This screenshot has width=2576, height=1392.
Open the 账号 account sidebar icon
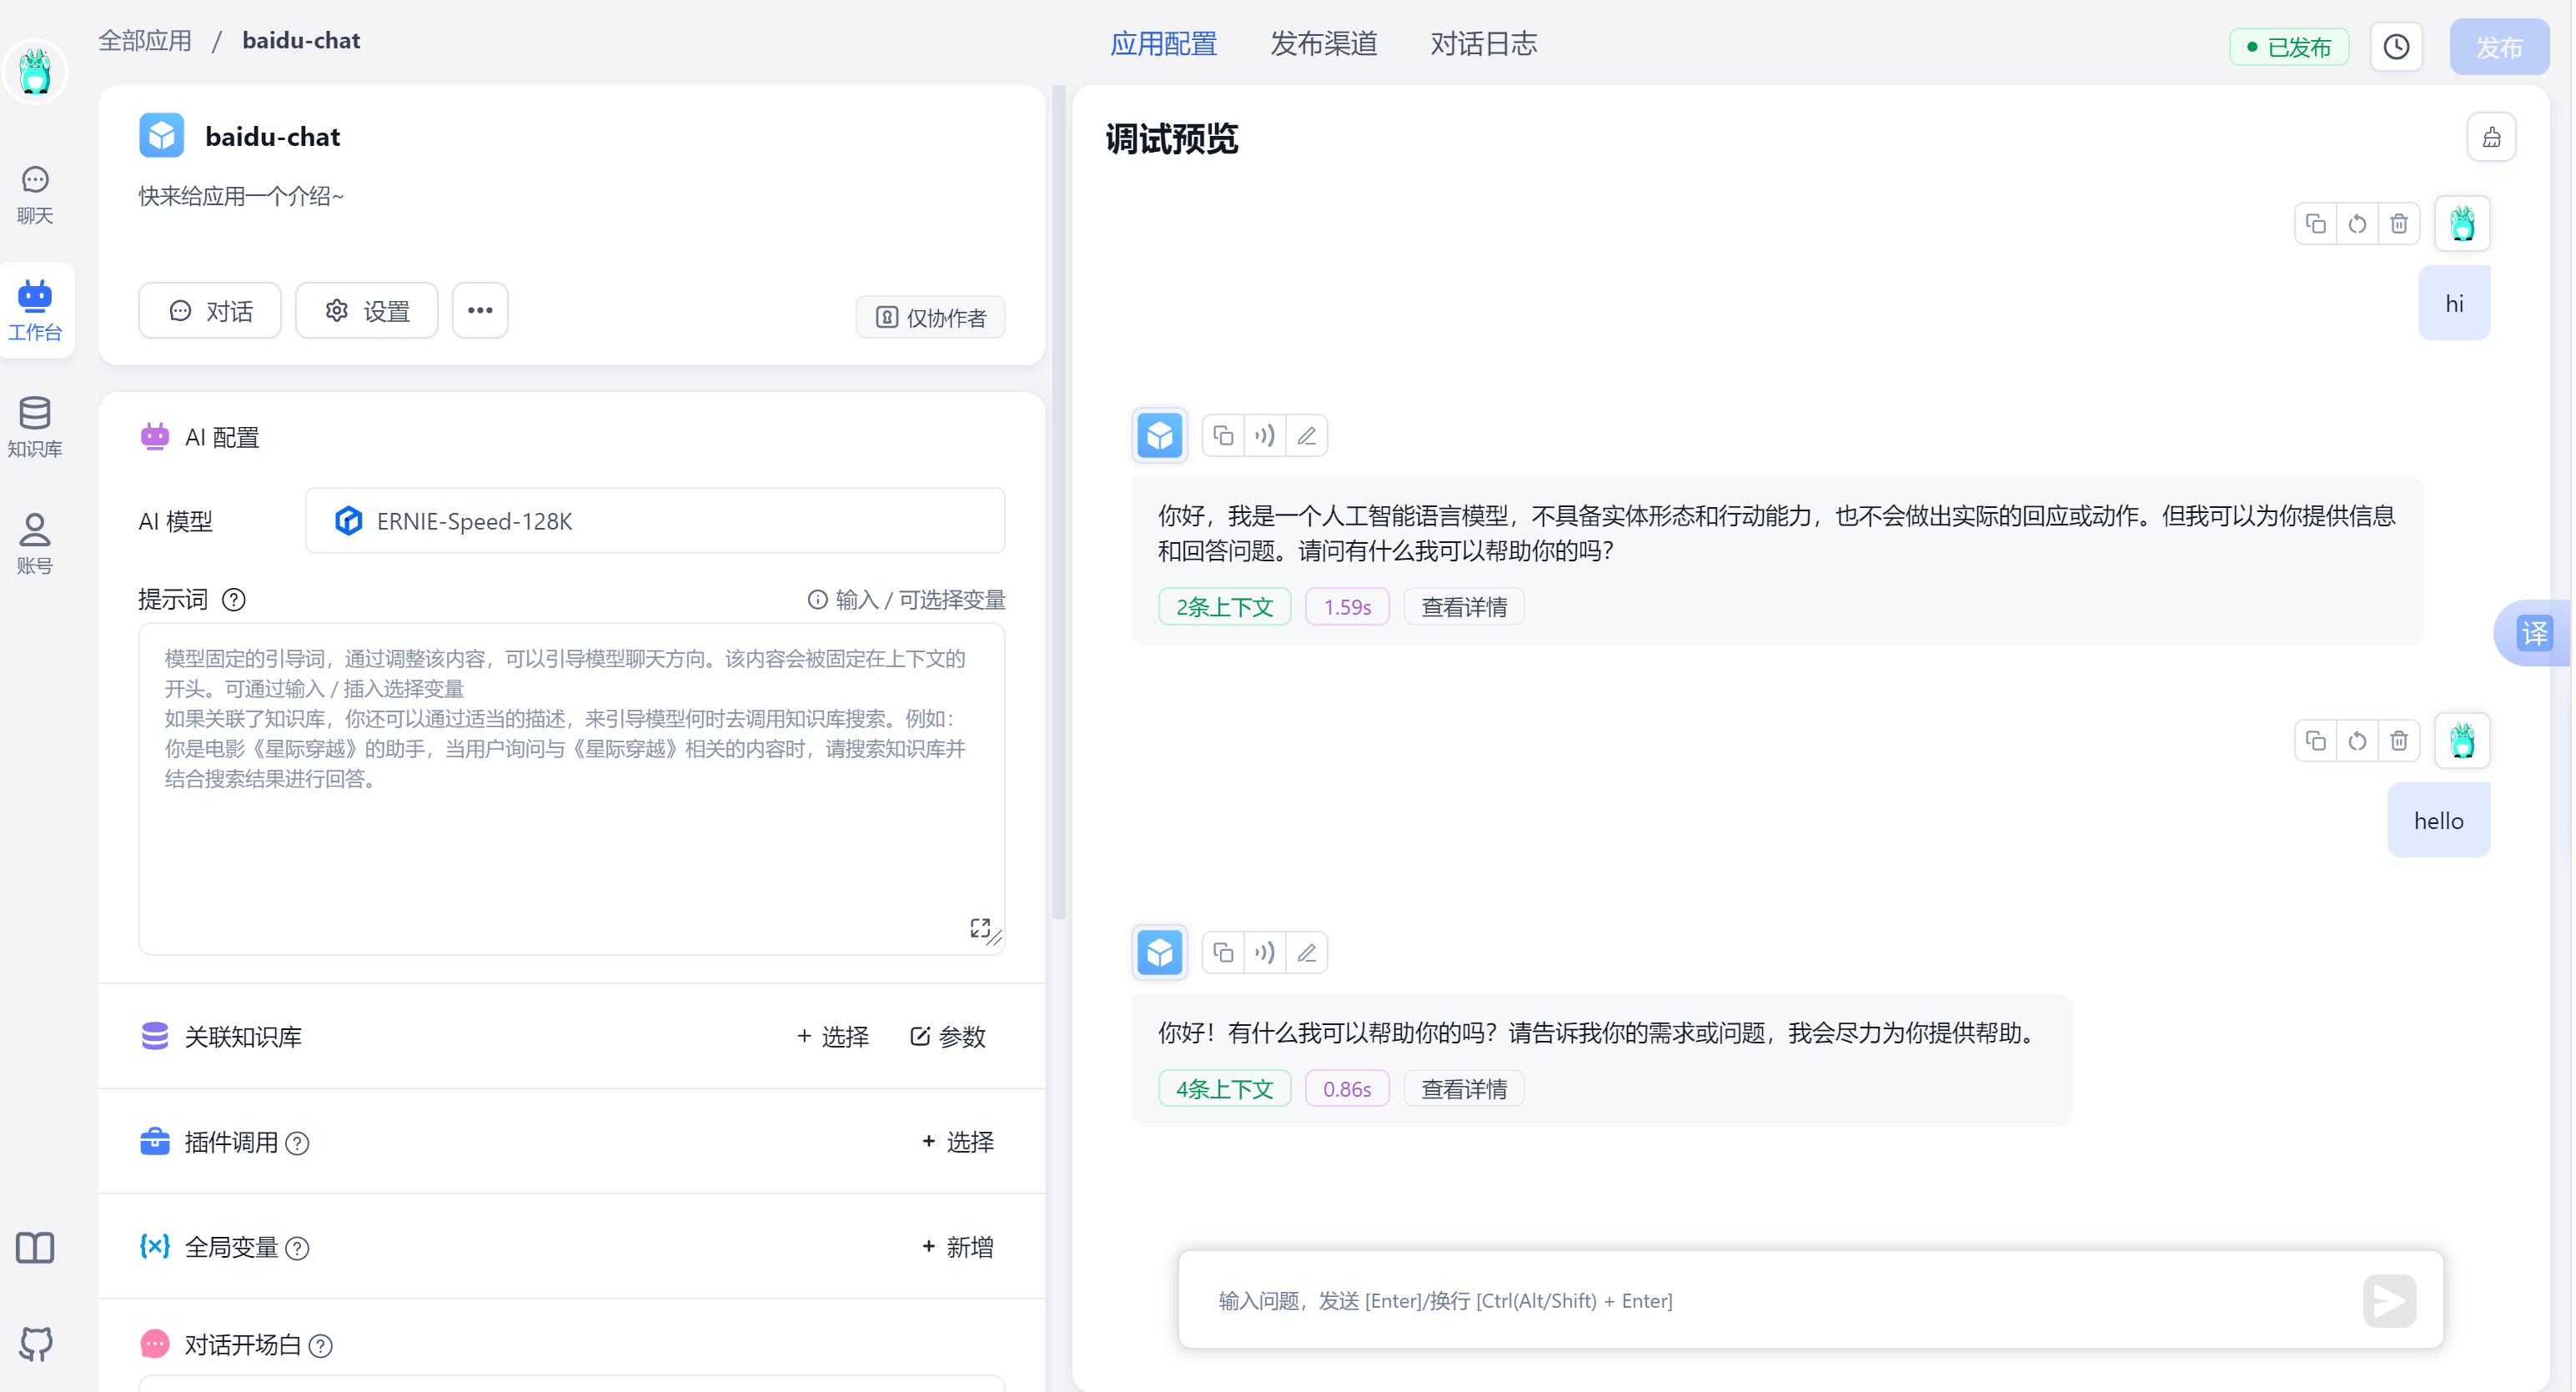(x=35, y=544)
